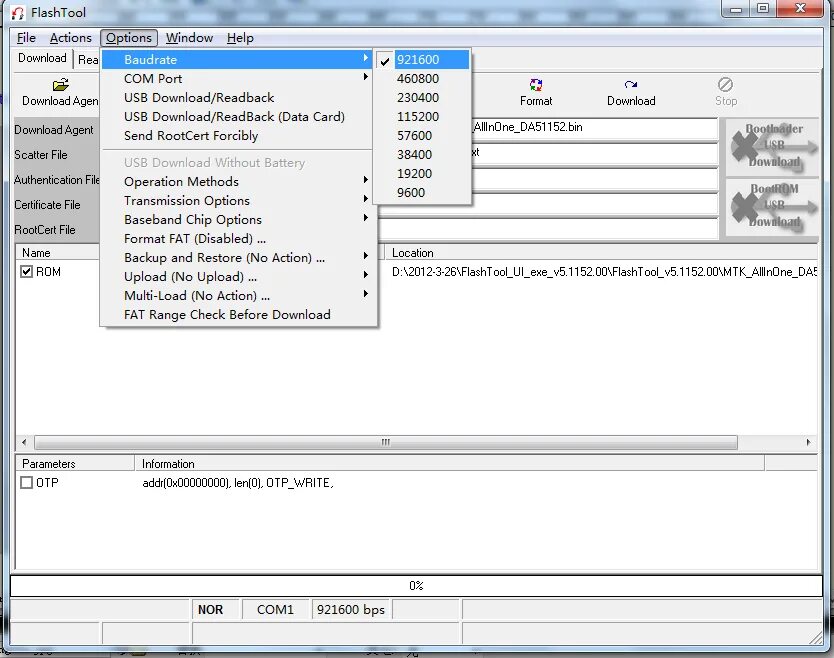Click Send RootCert Forcibly
This screenshot has width=834, height=658.
click(237, 136)
